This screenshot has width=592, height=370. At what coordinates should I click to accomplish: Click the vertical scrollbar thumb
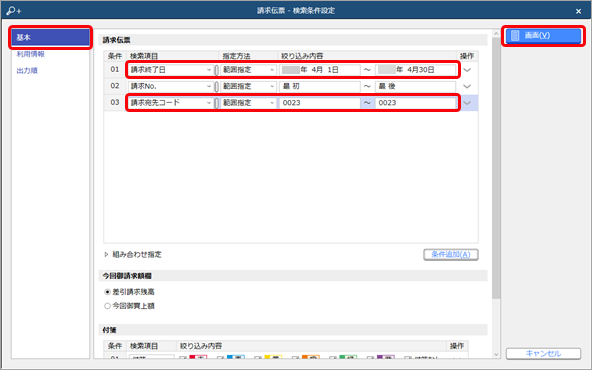click(496, 168)
